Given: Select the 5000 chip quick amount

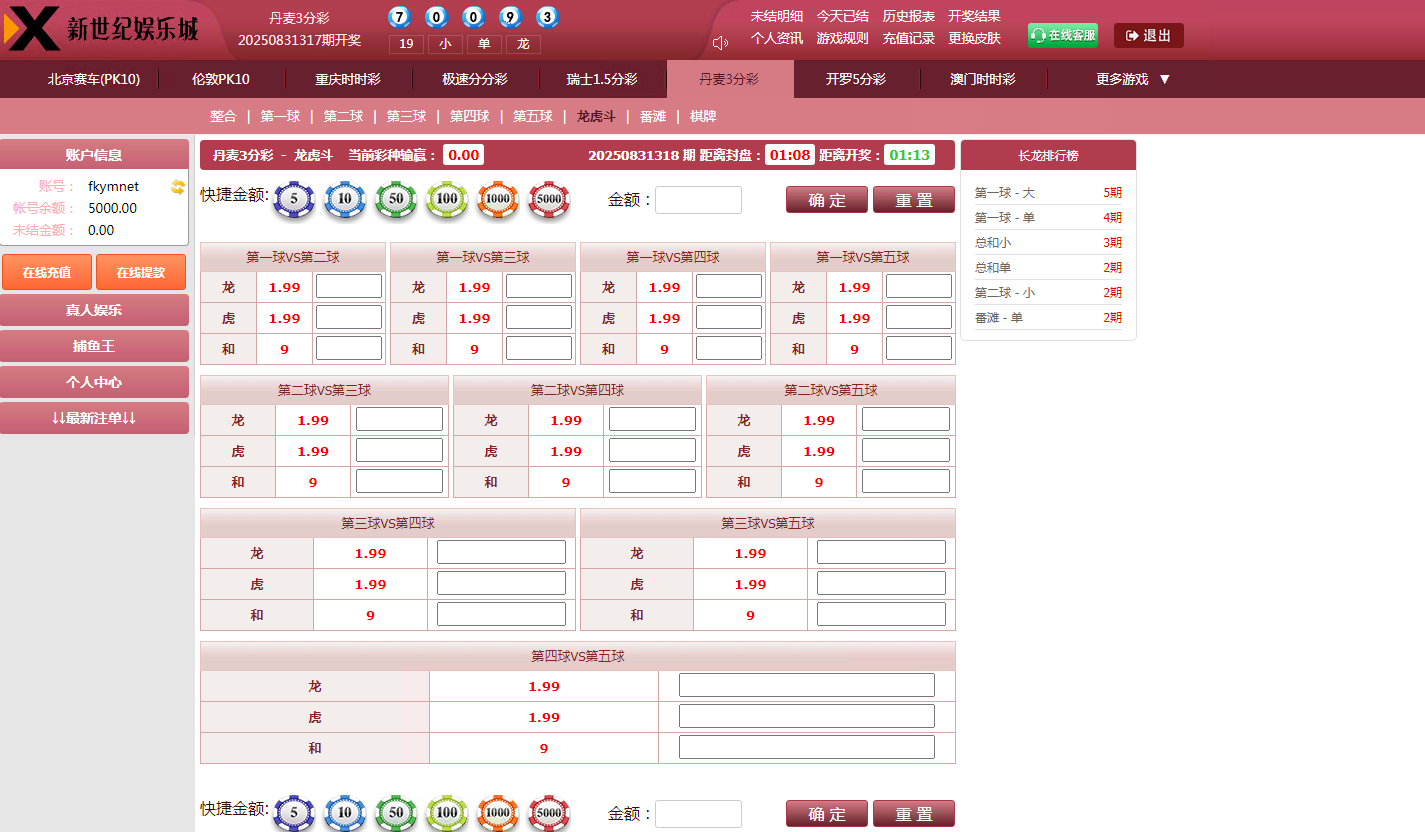Looking at the screenshot, I should pos(549,199).
